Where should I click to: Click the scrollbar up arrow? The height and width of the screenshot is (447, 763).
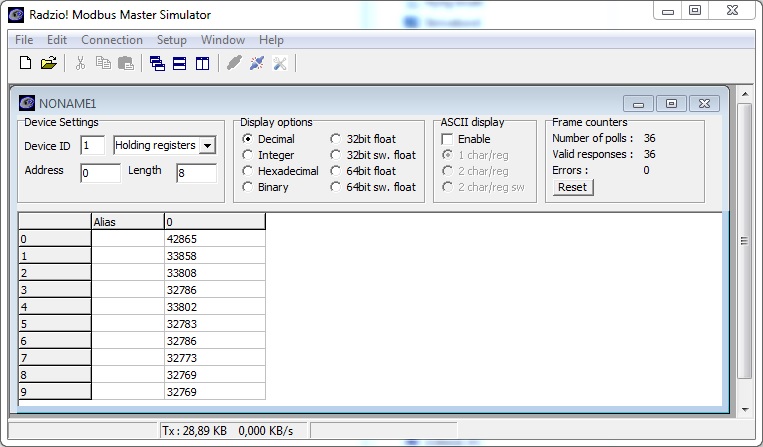click(745, 93)
